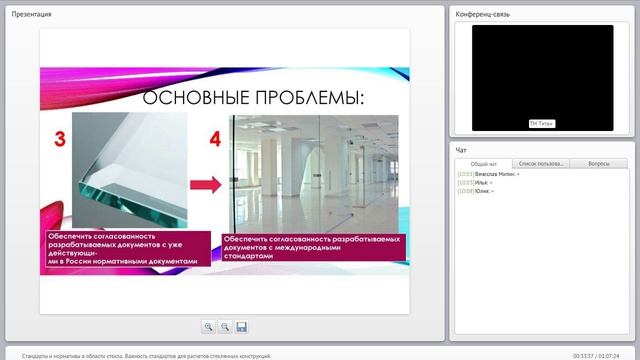This screenshot has width=640, height=360.
Task: Switch to the Общий чат tab
Action: [x=484, y=164]
